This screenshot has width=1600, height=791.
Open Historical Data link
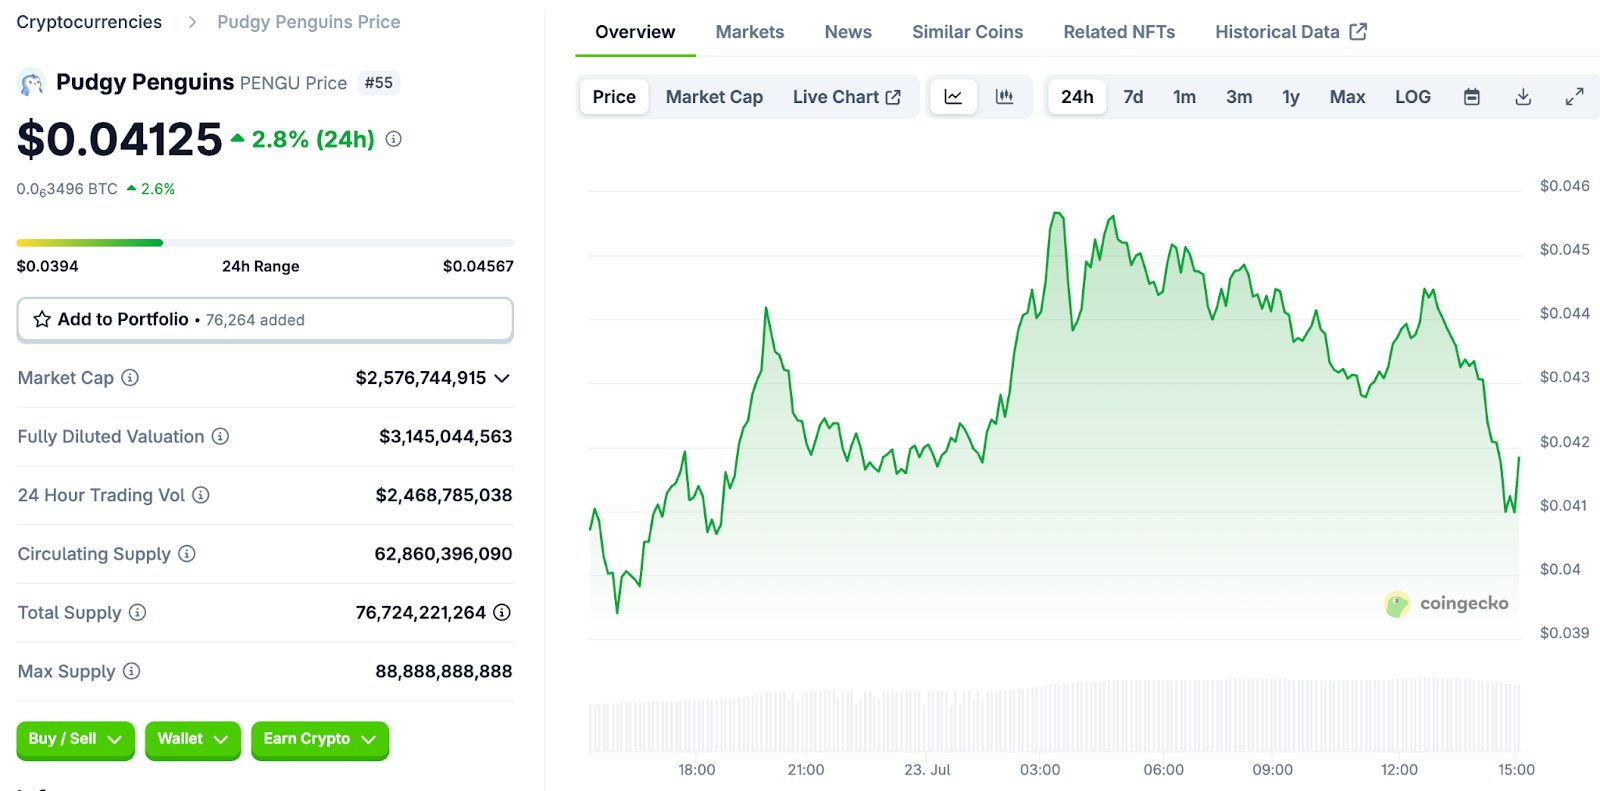pyautogui.click(x=1290, y=32)
